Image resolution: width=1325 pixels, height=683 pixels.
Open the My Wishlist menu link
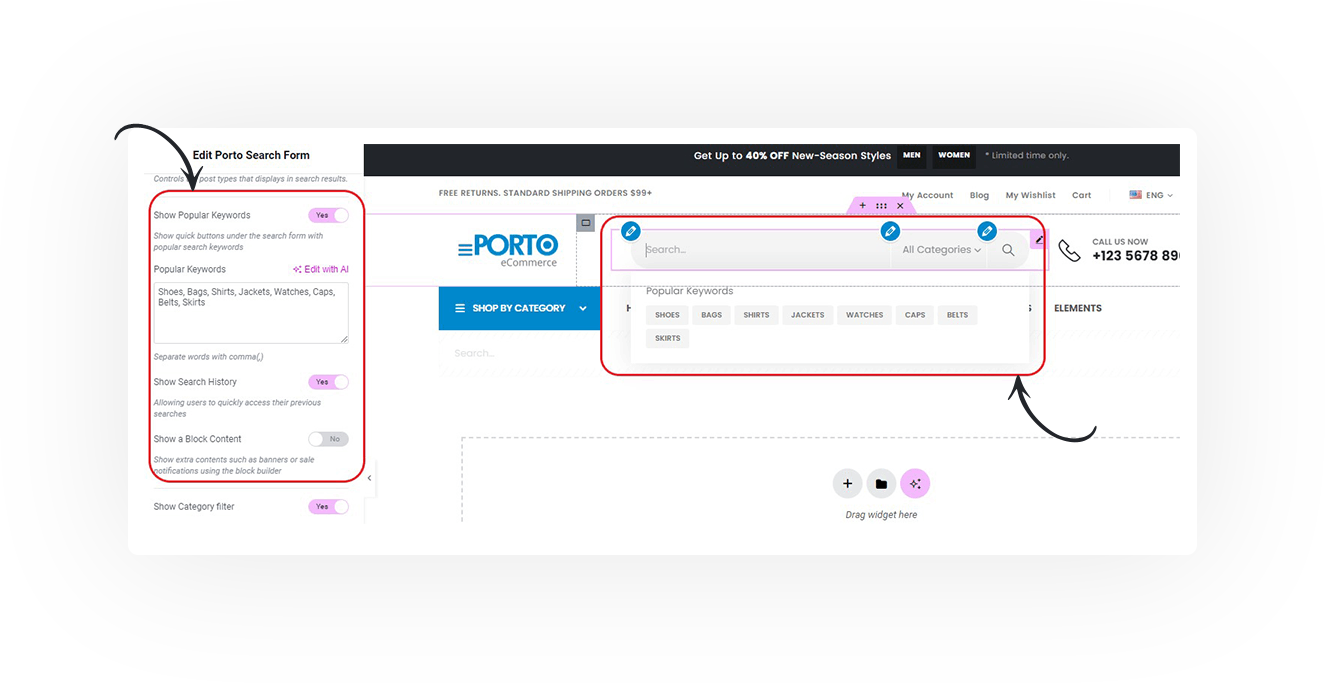[x=1030, y=196]
